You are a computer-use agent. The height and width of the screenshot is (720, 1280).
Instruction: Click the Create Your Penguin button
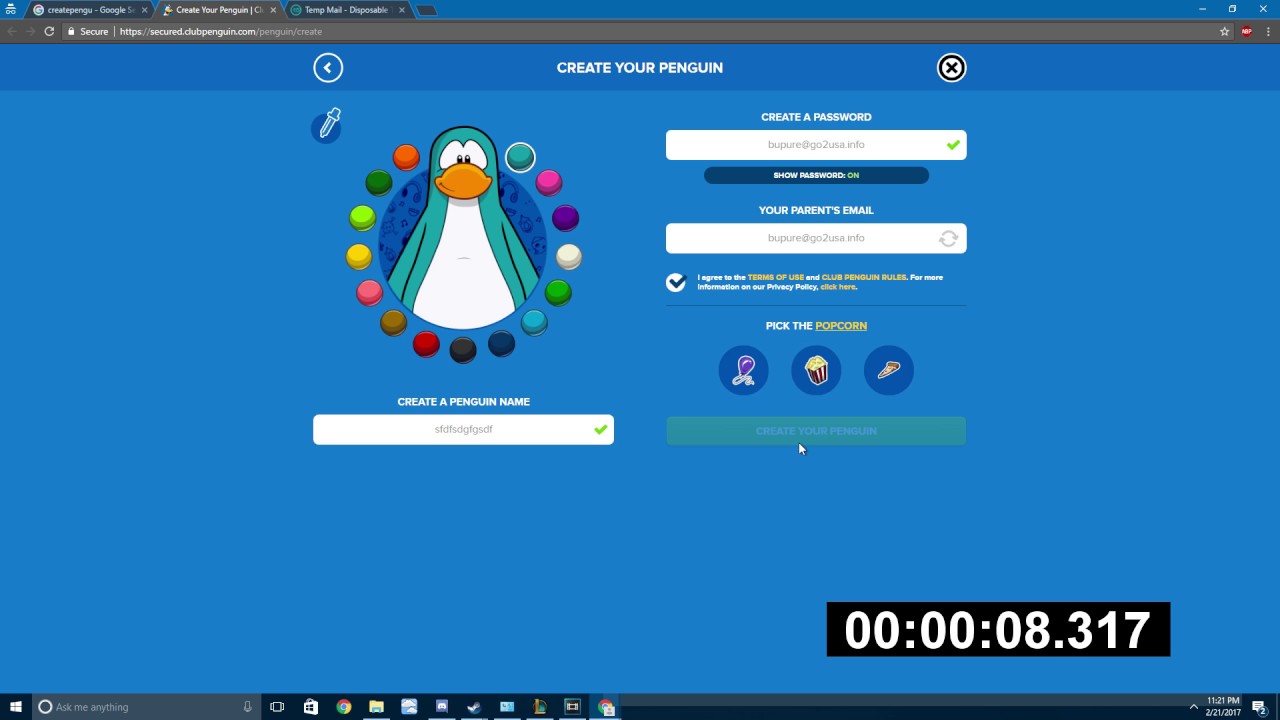[816, 431]
